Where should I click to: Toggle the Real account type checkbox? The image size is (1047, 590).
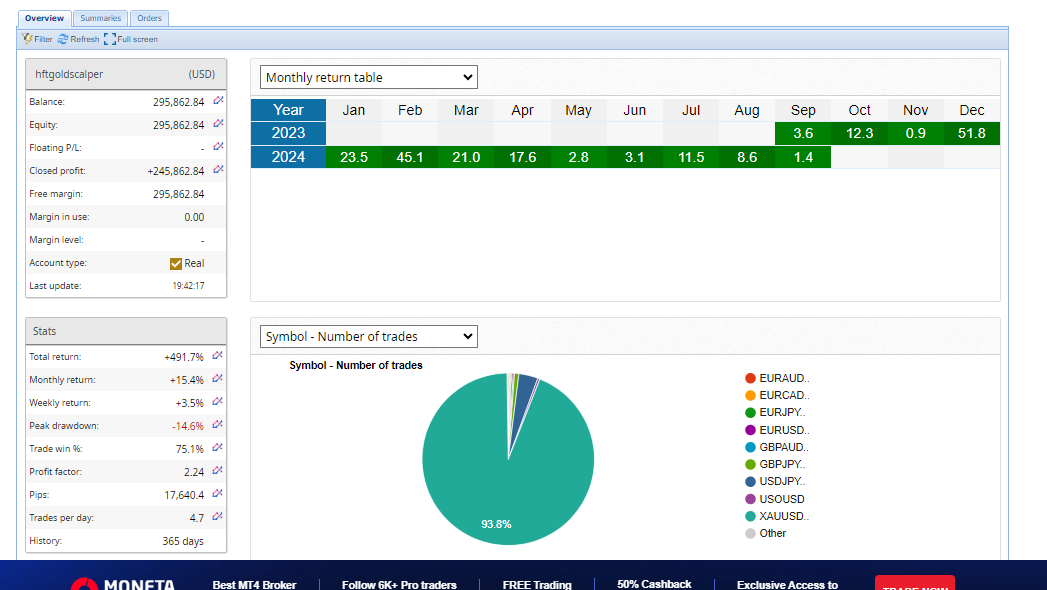tap(176, 263)
